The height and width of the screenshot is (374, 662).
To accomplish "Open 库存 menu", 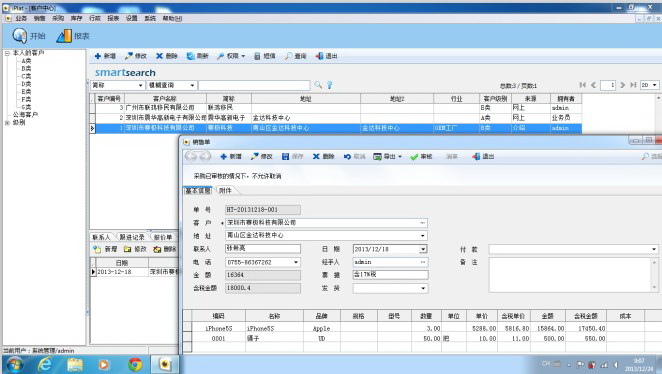I will click(x=76, y=18).
